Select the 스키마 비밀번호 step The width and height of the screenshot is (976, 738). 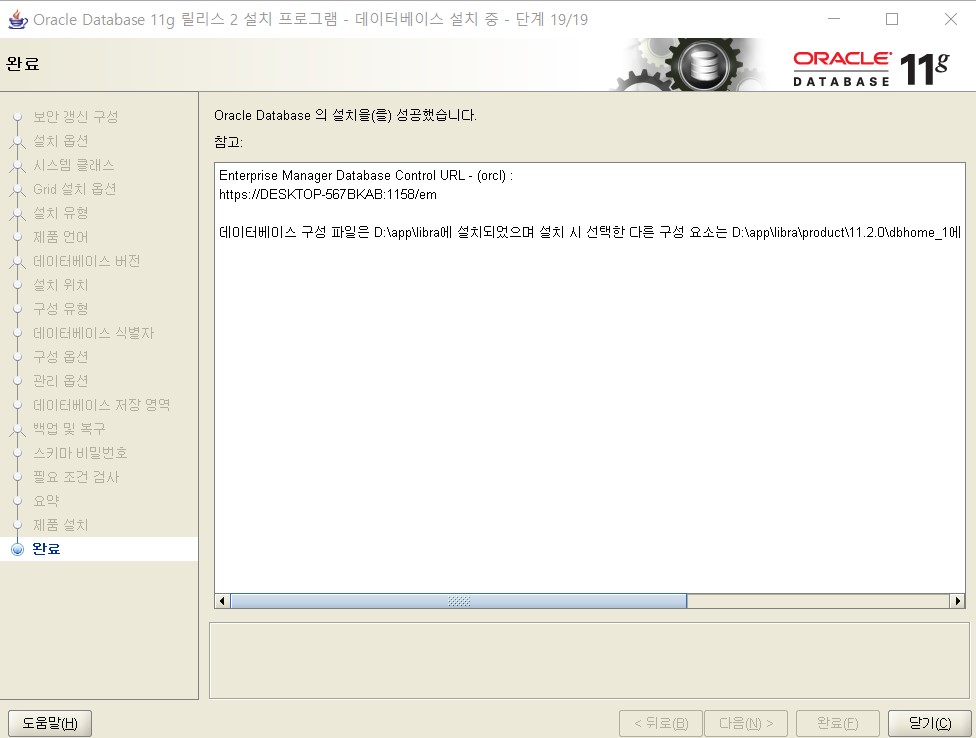[x=80, y=453]
